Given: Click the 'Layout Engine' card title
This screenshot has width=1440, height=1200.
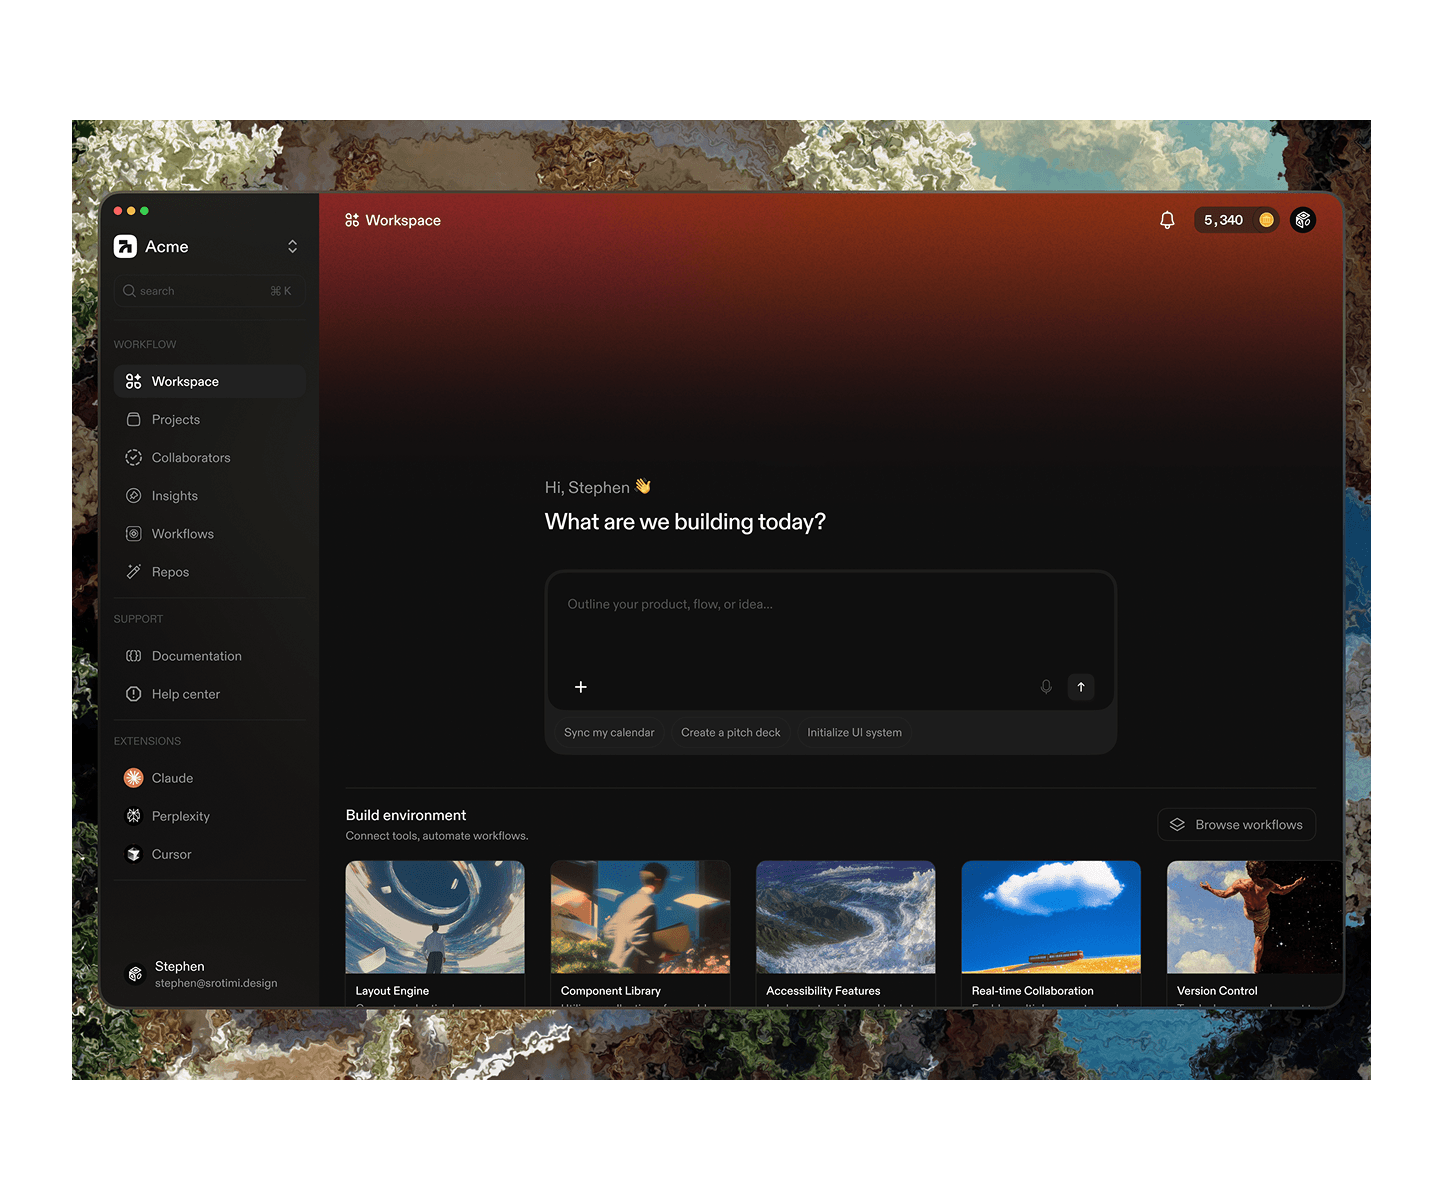Looking at the screenshot, I should coord(392,991).
